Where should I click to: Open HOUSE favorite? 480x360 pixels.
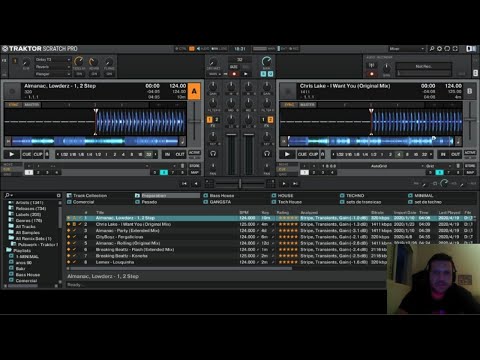point(282,196)
